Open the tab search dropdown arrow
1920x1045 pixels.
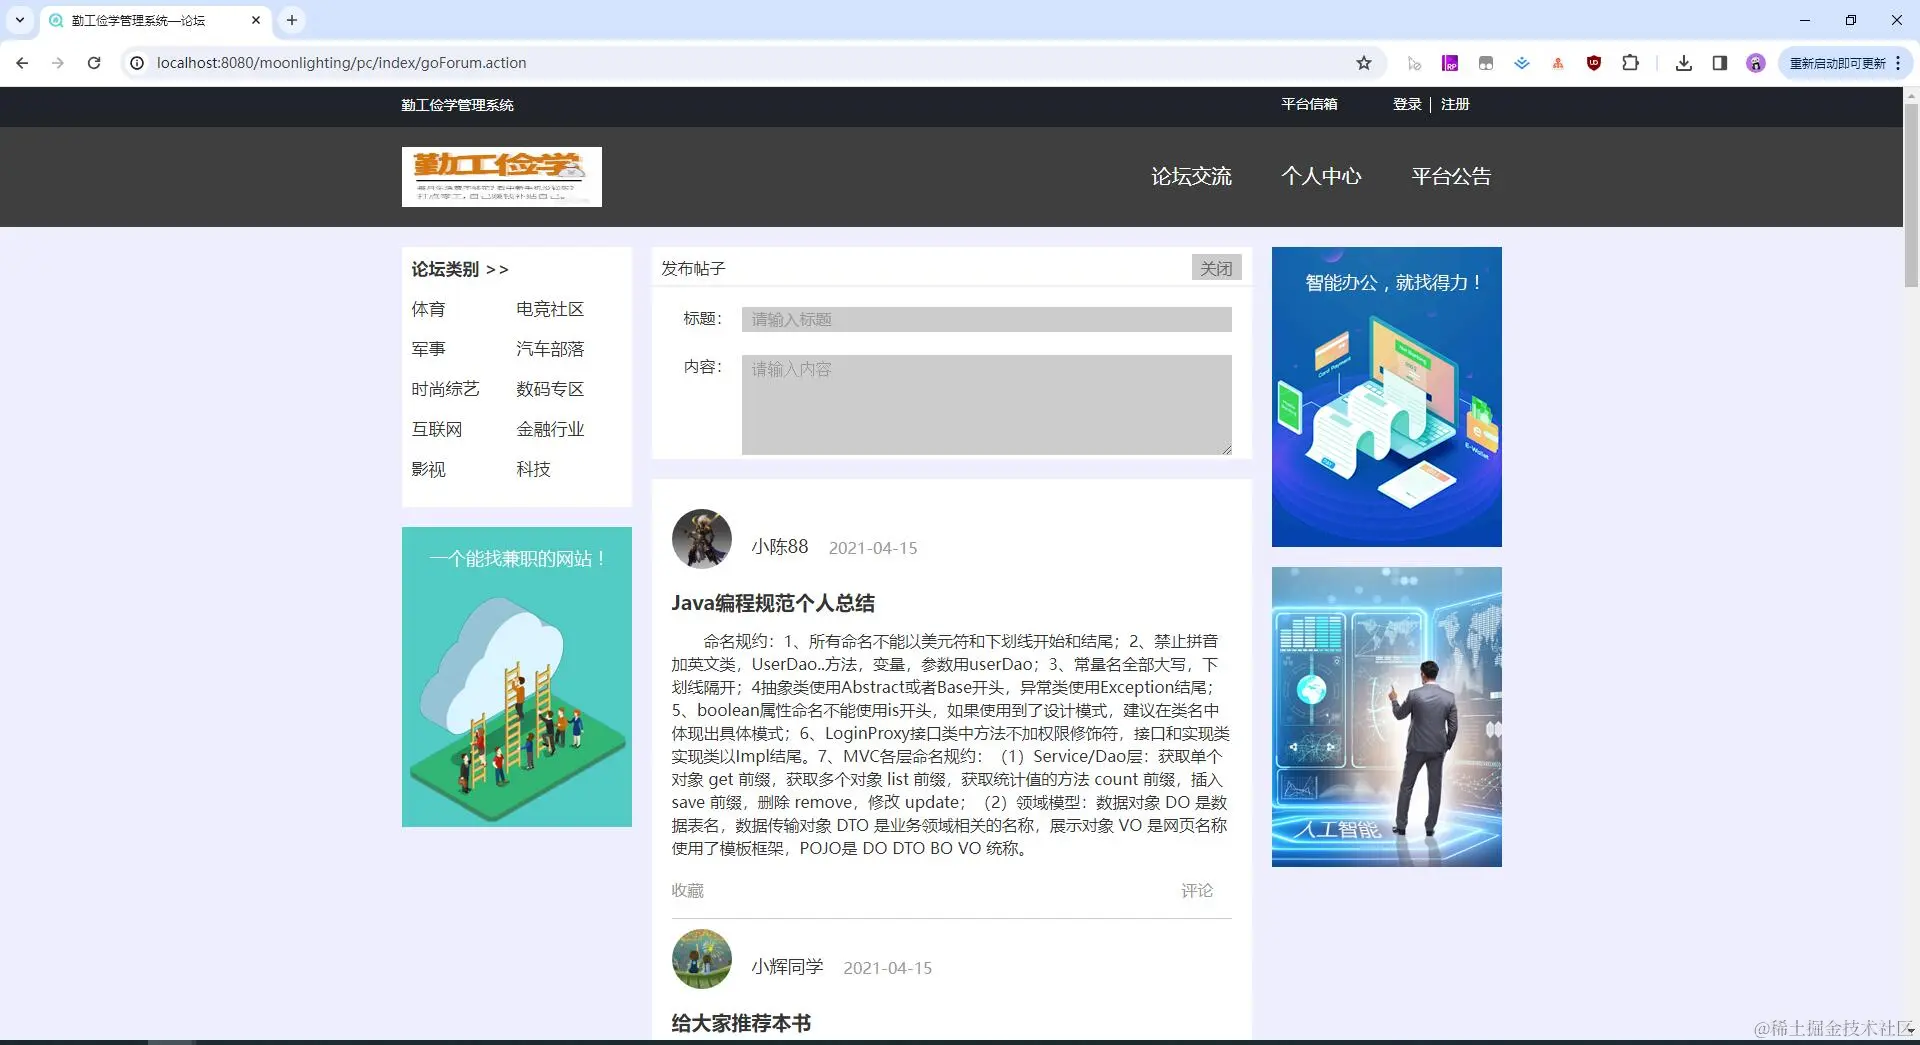pyautogui.click(x=20, y=20)
